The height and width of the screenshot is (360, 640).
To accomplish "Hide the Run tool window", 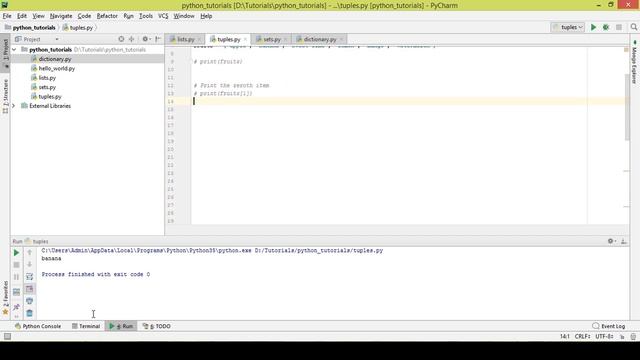I will tap(624, 241).
